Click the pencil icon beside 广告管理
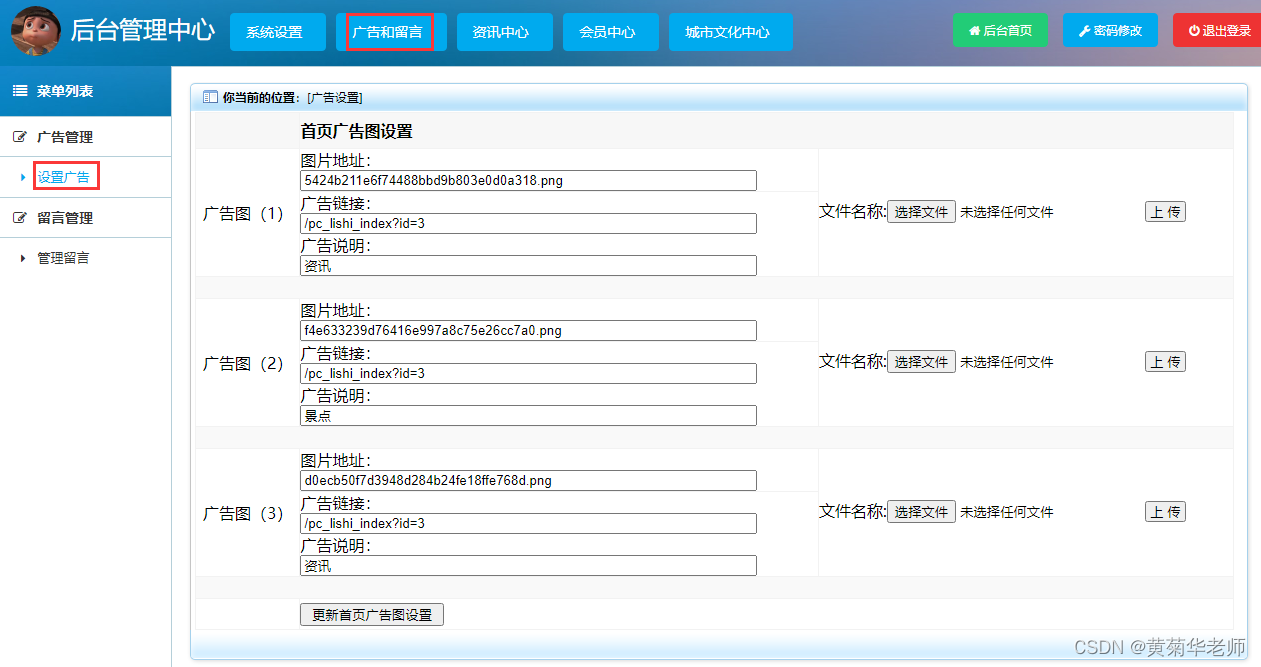 pos(17,136)
